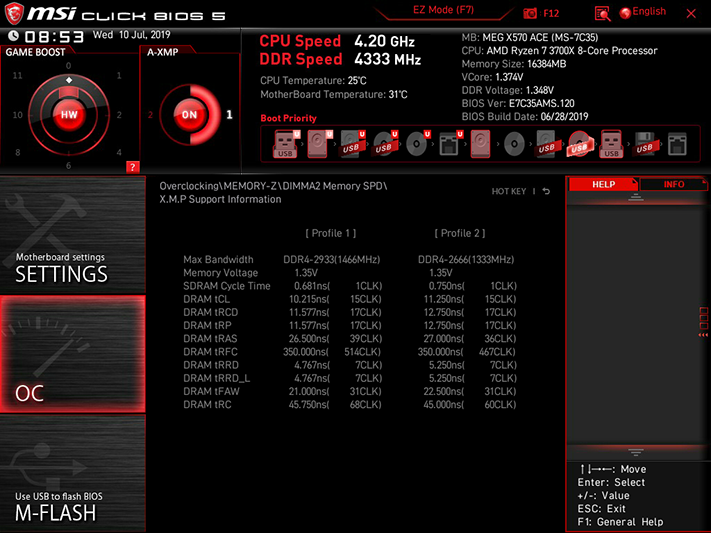Click the date Wed 10 Jul, 2019
Image resolution: width=711 pixels, height=533 pixels.
coord(131,35)
